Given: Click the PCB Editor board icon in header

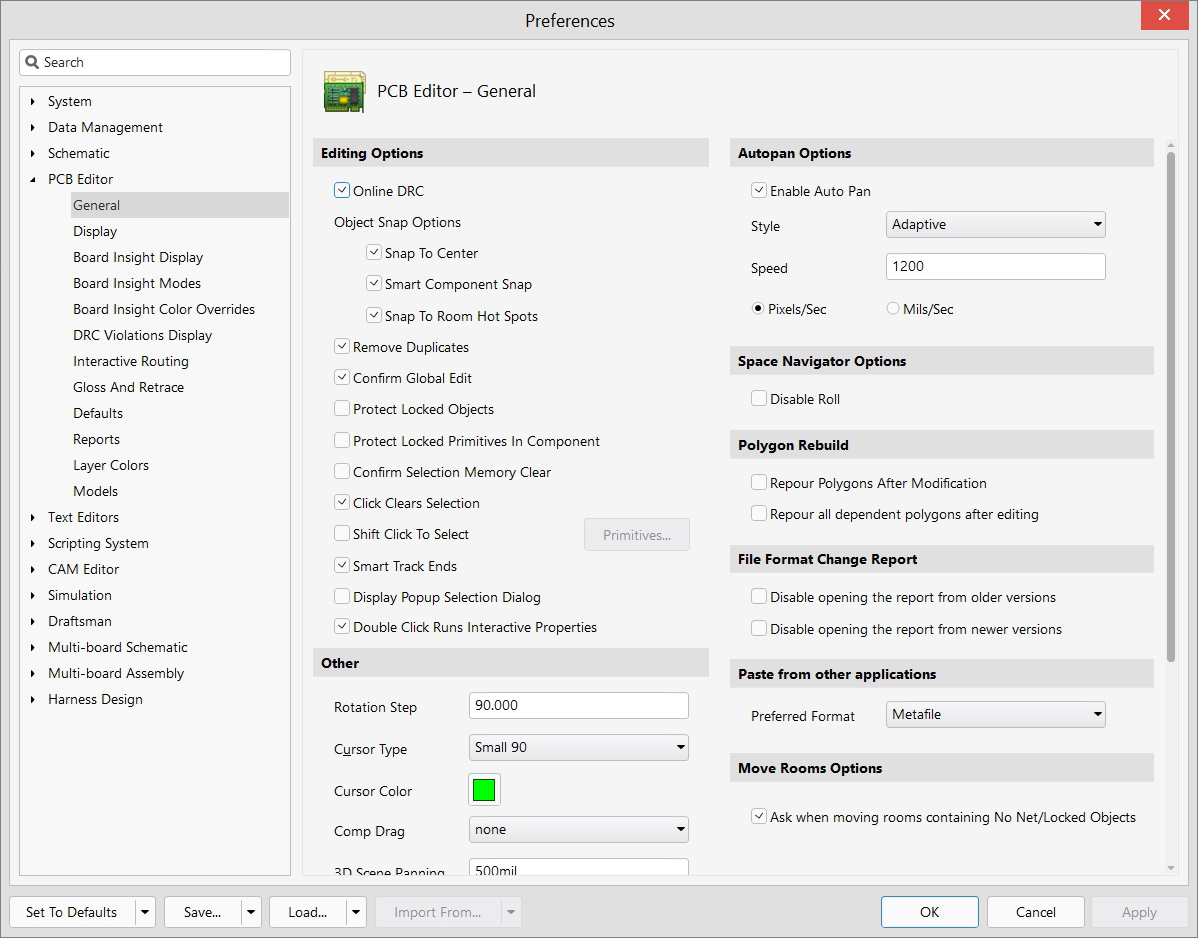Looking at the screenshot, I should coord(345,92).
